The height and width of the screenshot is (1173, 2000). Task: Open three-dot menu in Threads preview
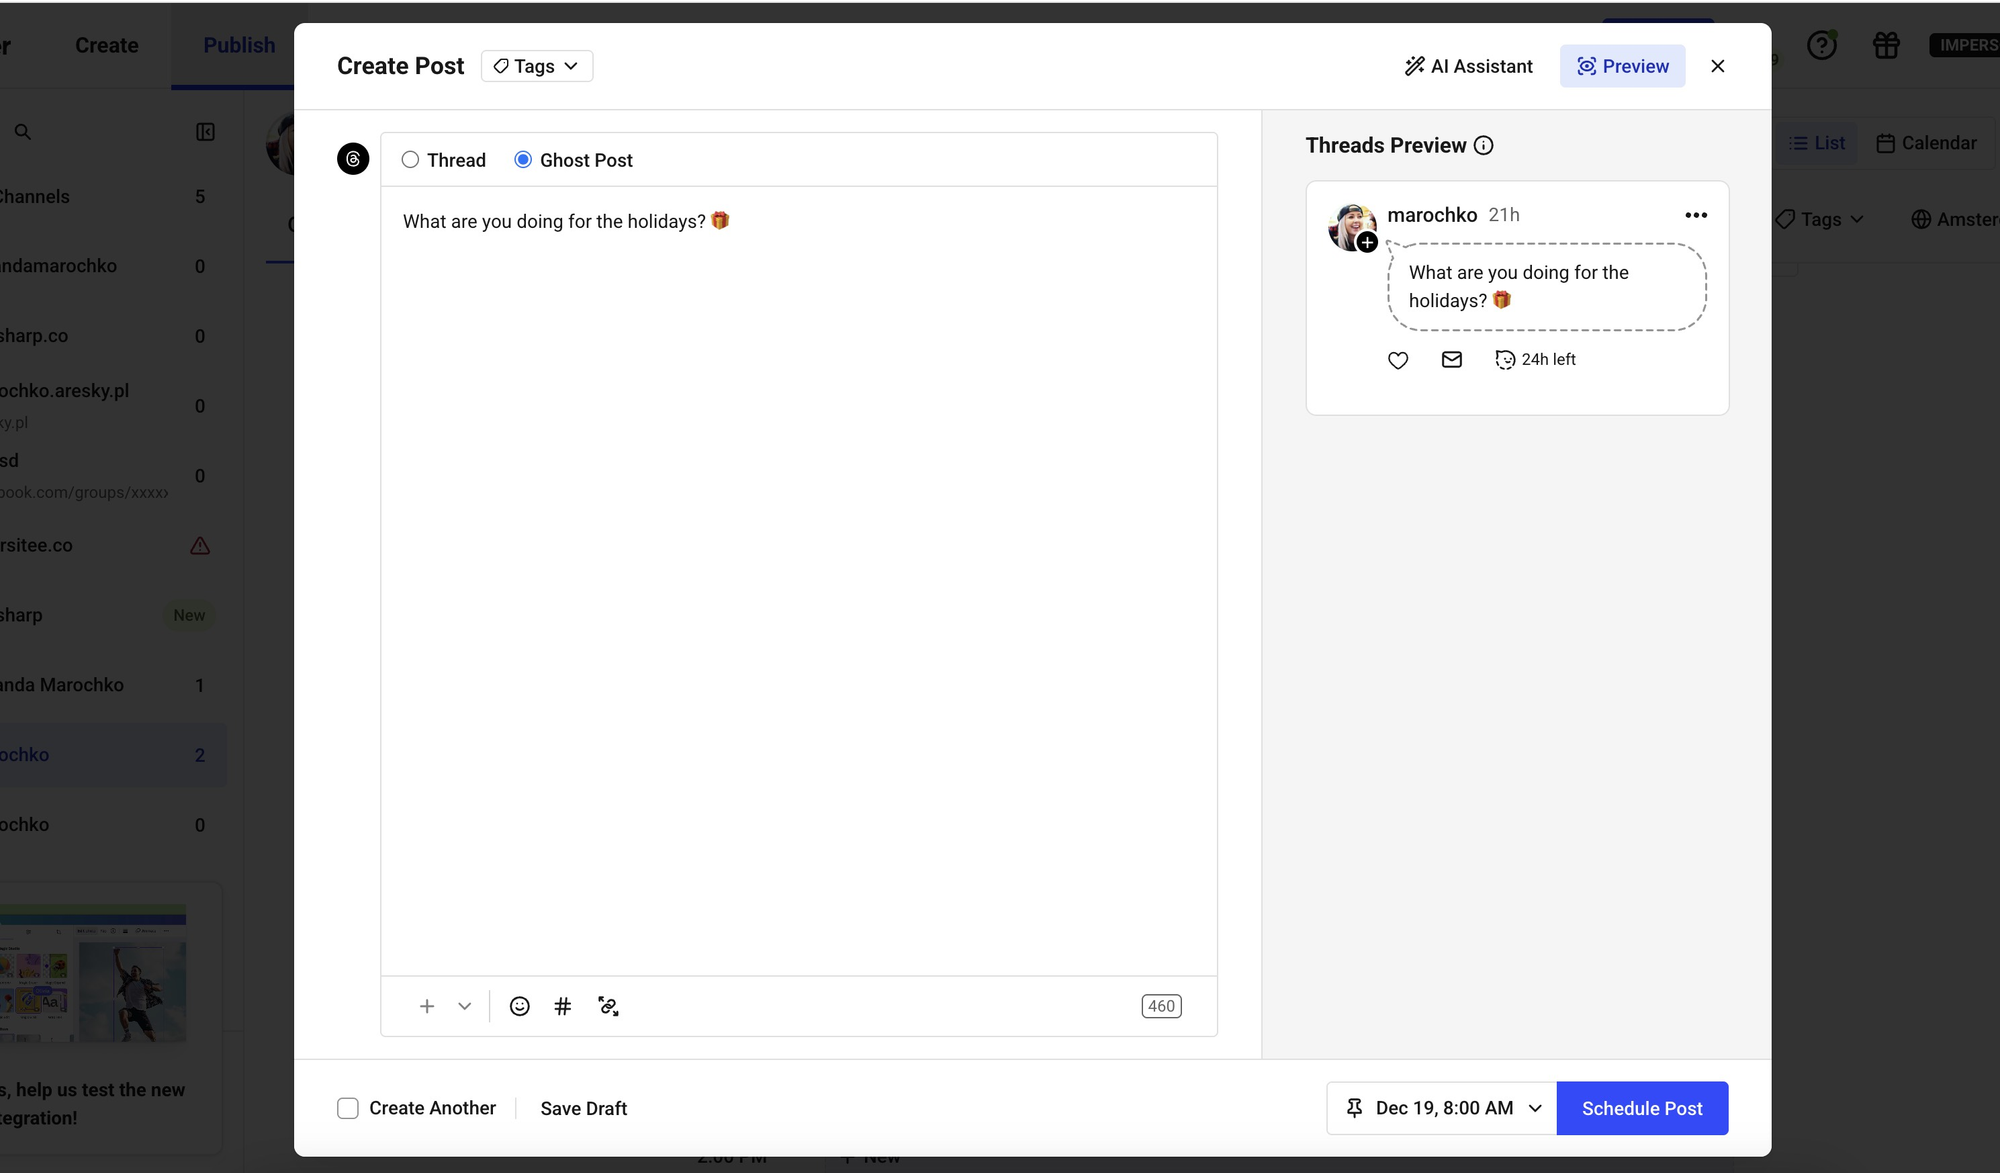(1696, 215)
